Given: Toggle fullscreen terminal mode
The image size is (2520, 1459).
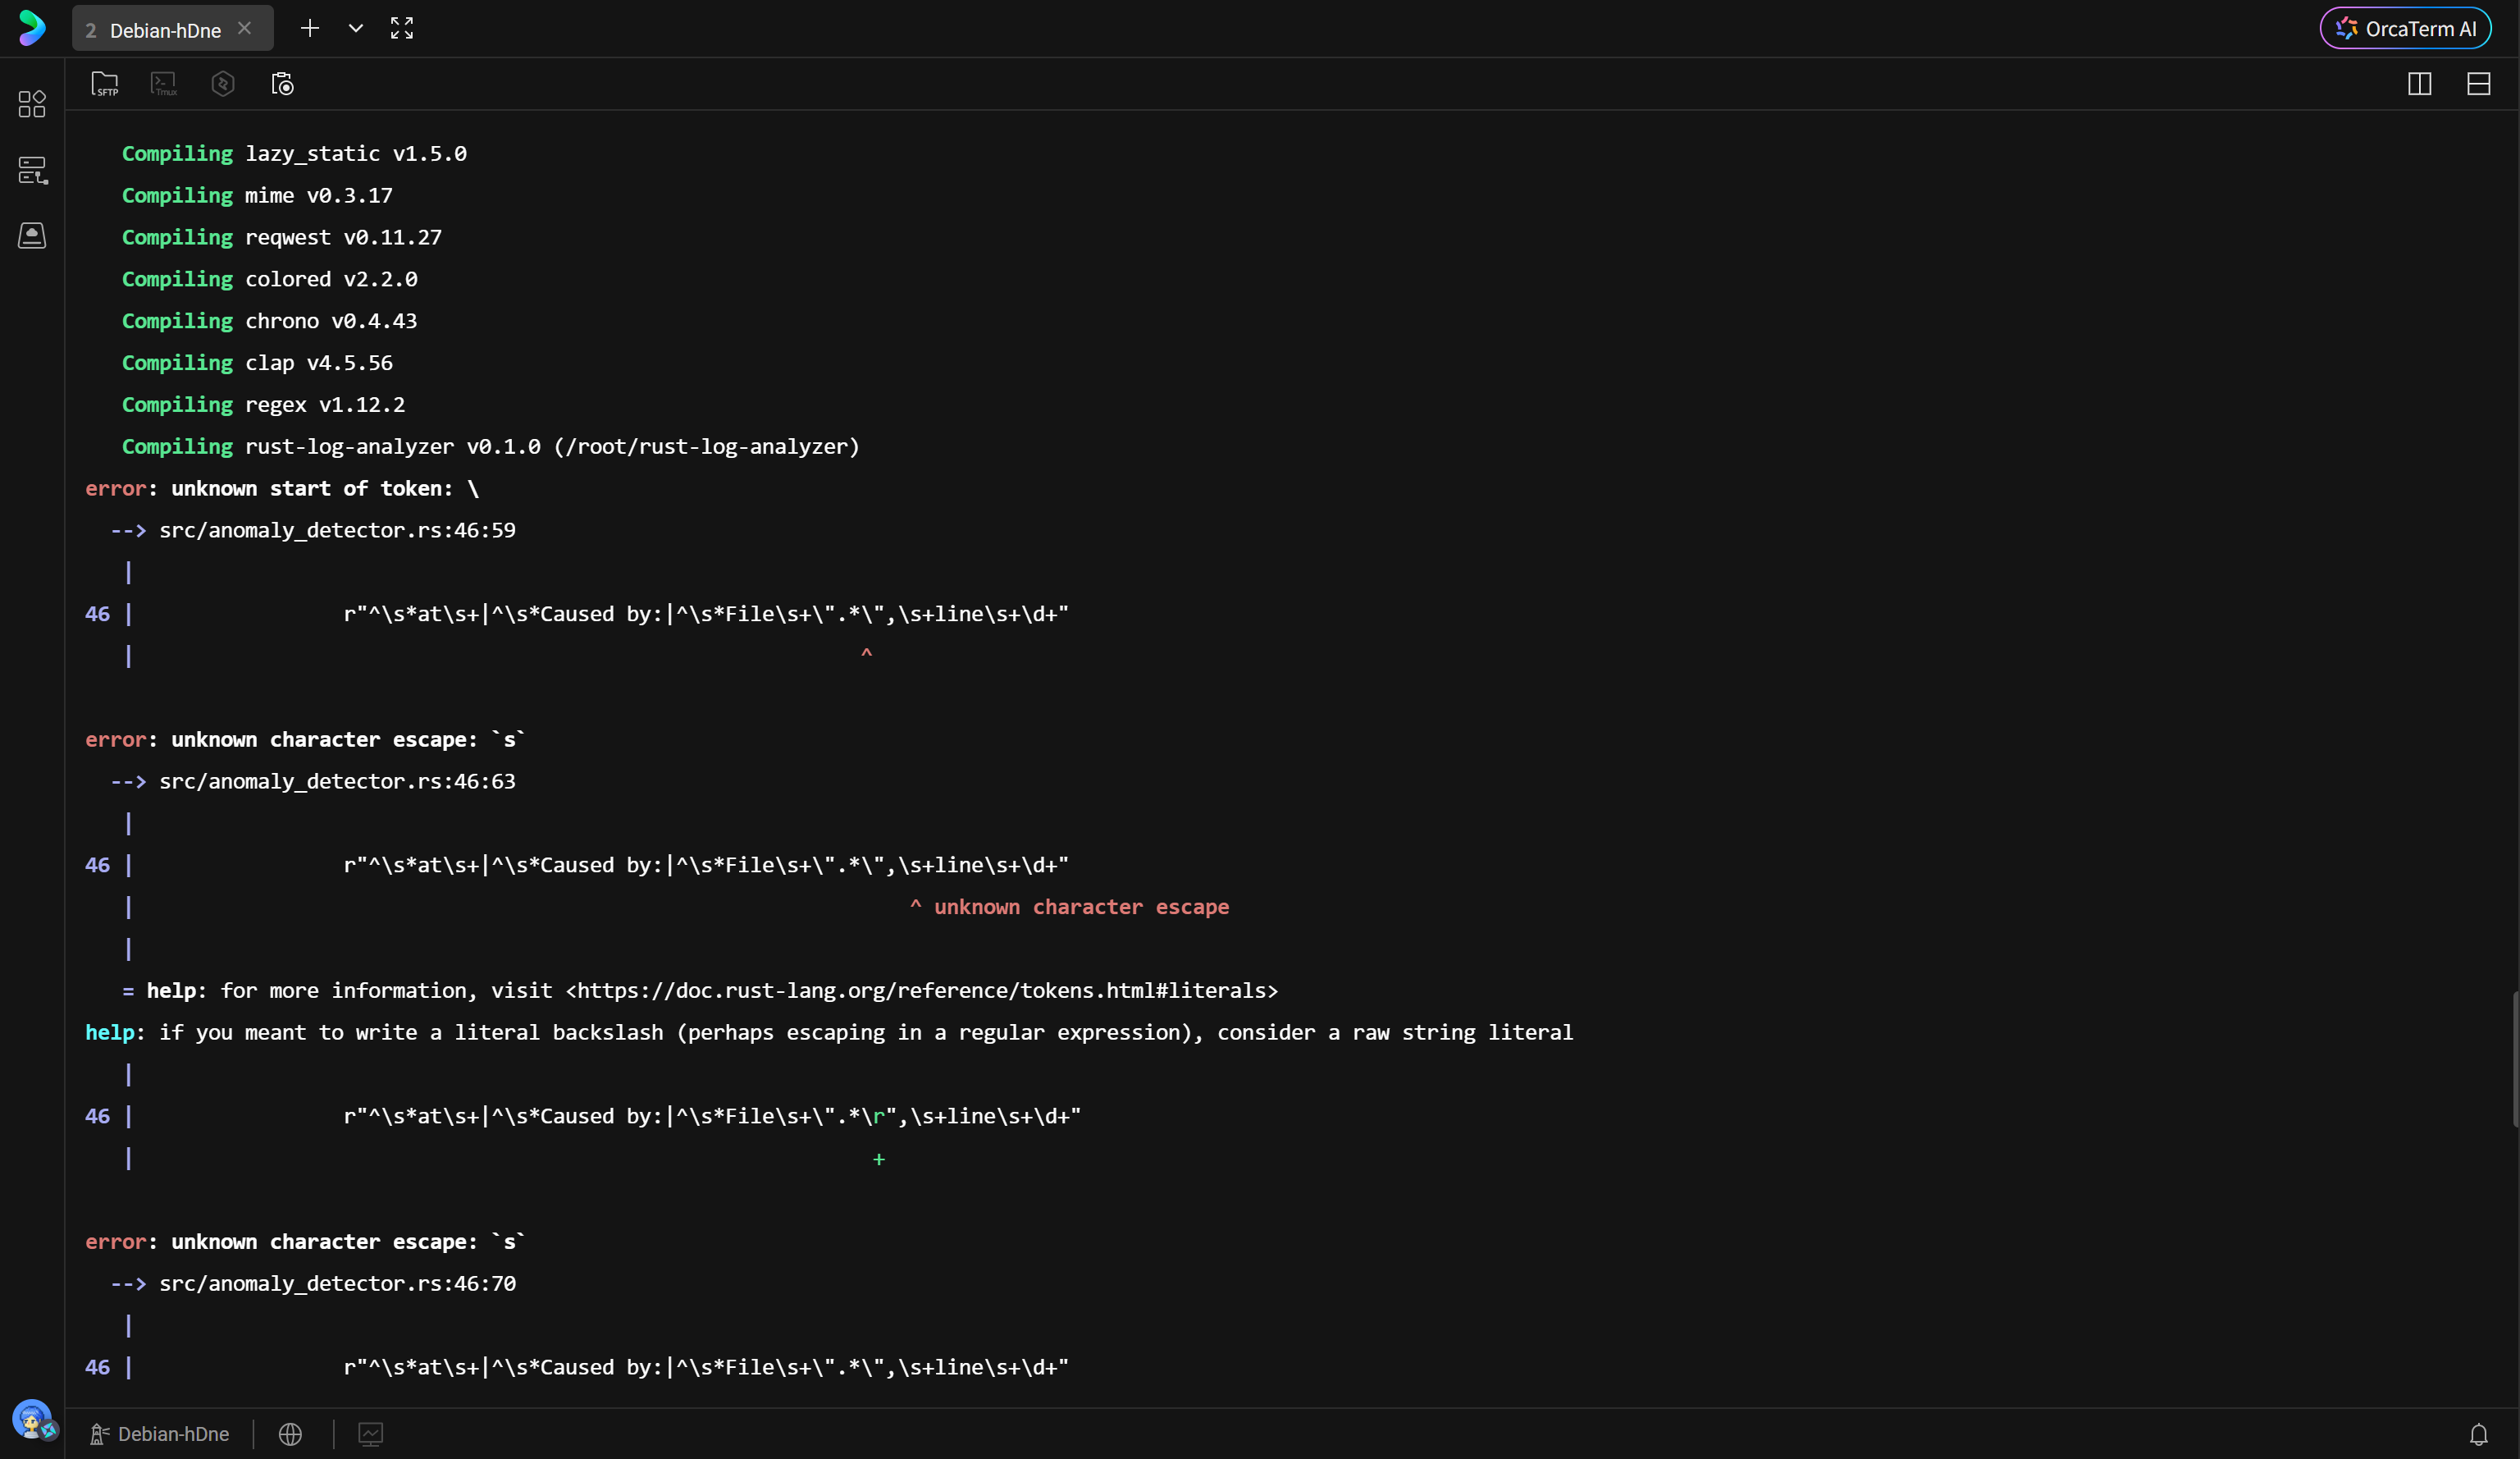Looking at the screenshot, I should pyautogui.click(x=402, y=28).
